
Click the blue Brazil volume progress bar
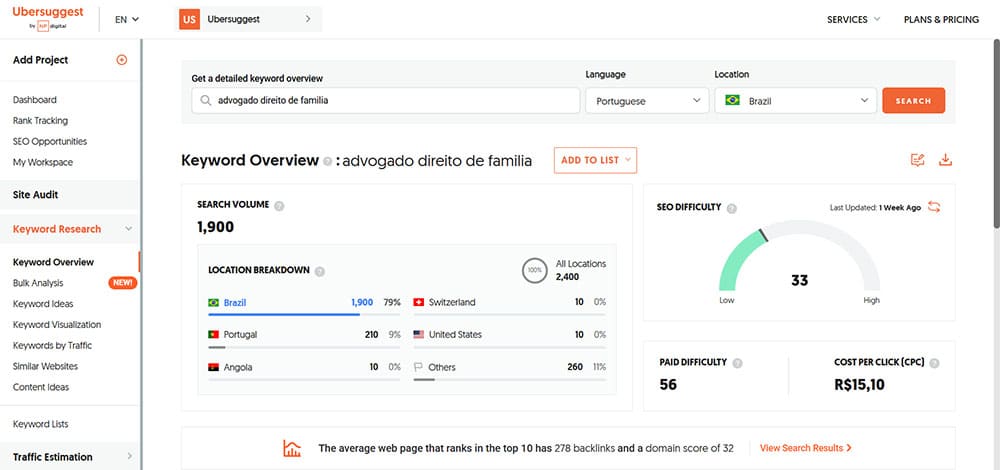coord(284,314)
